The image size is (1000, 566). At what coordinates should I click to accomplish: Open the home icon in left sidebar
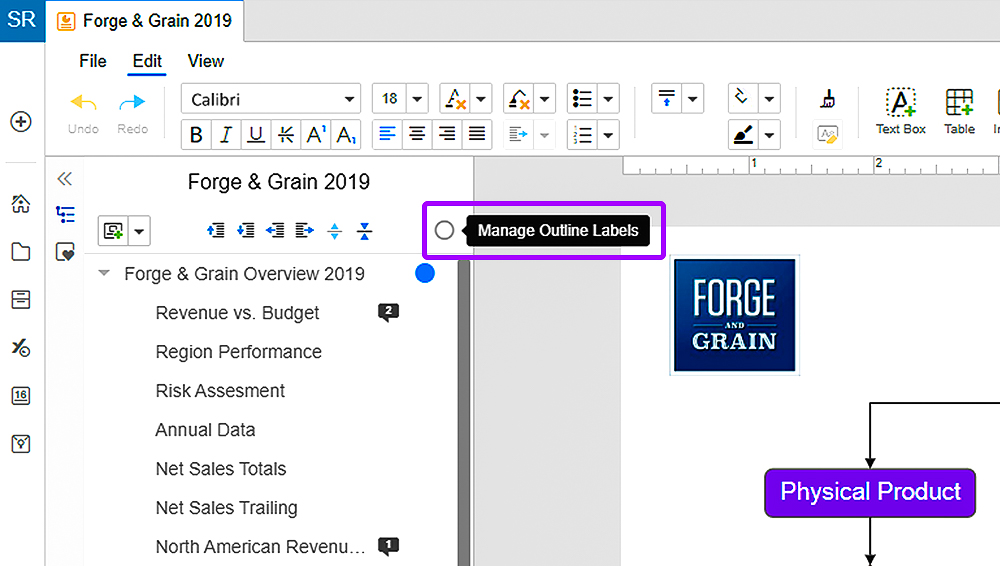click(x=21, y=204)
